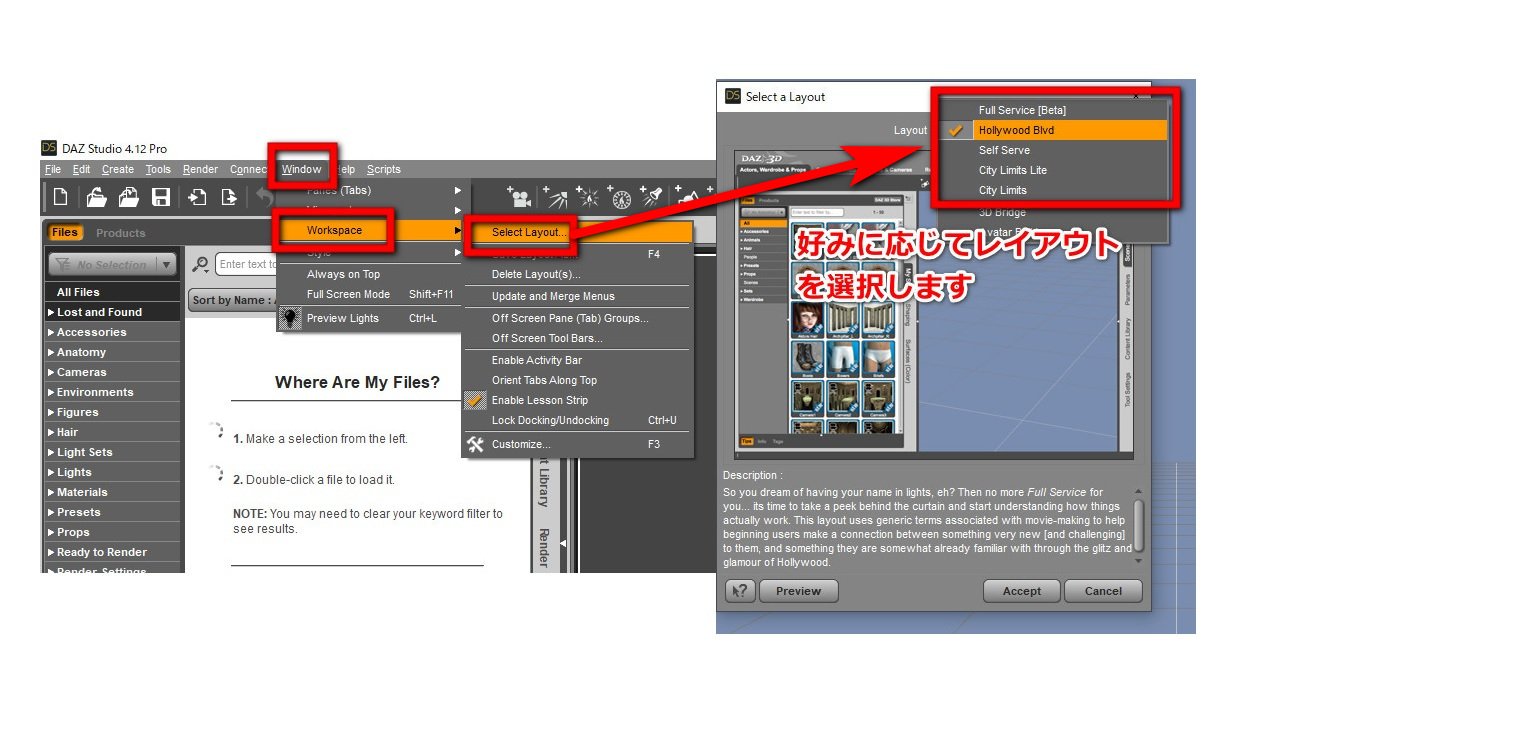1529x735 pixels.
Task: Click the Undo arrow icon
Action: click(263, 197)
